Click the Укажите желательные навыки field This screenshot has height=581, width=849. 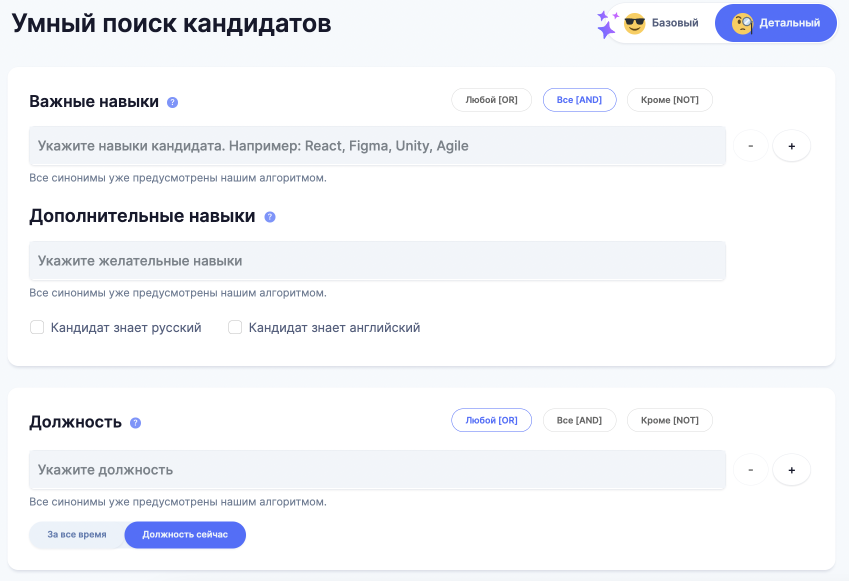(x=377, y=261)
